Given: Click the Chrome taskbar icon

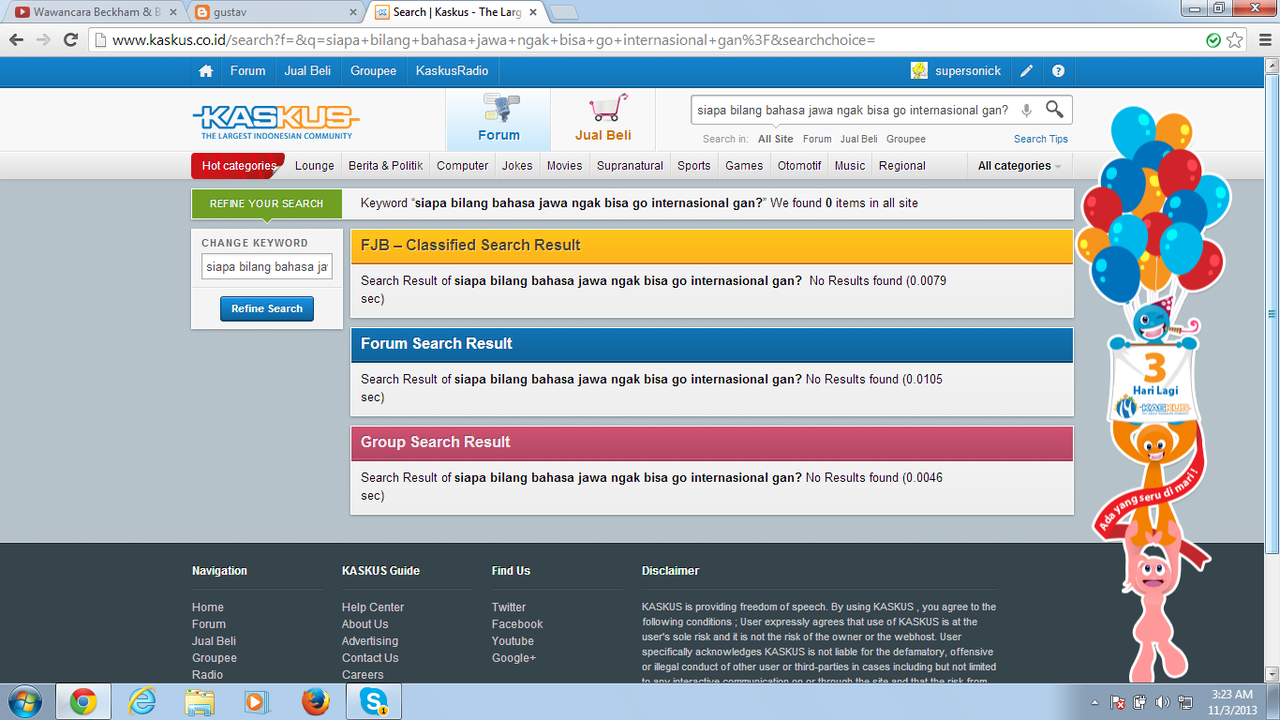Looking at the screenshot, I should coord(83,702).
